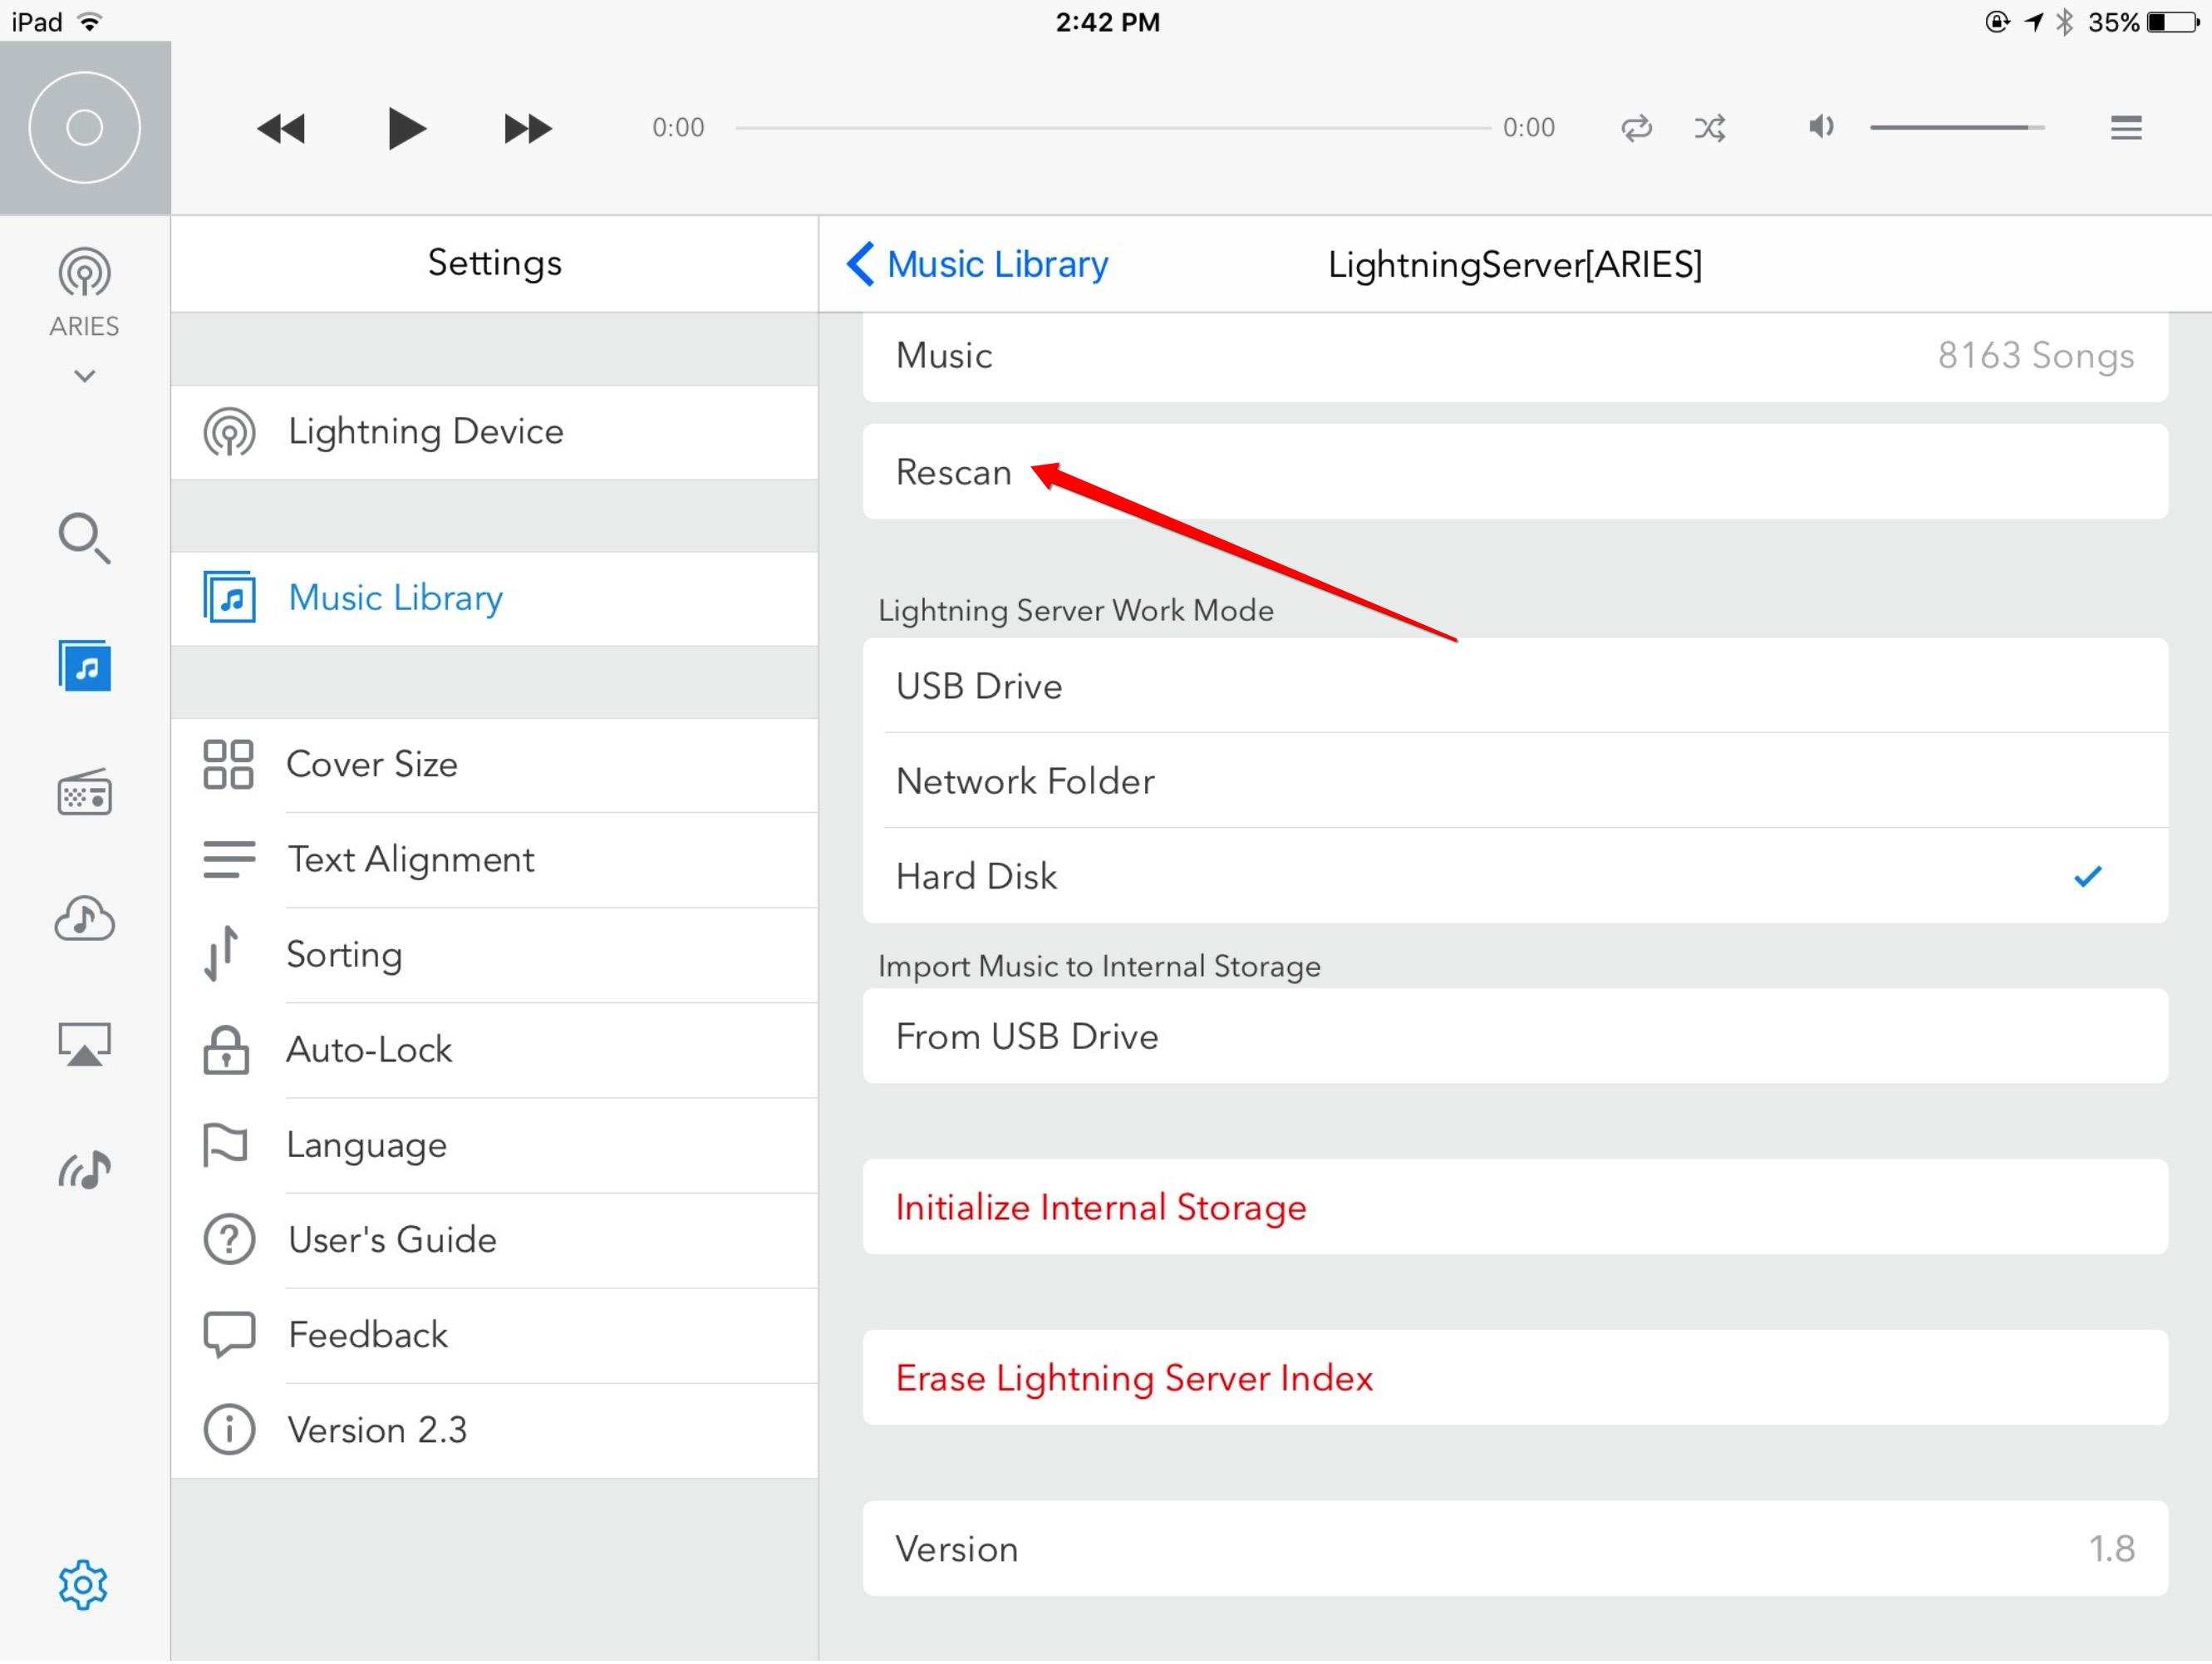Toggle the repeat playback icon

point(1637,128)
